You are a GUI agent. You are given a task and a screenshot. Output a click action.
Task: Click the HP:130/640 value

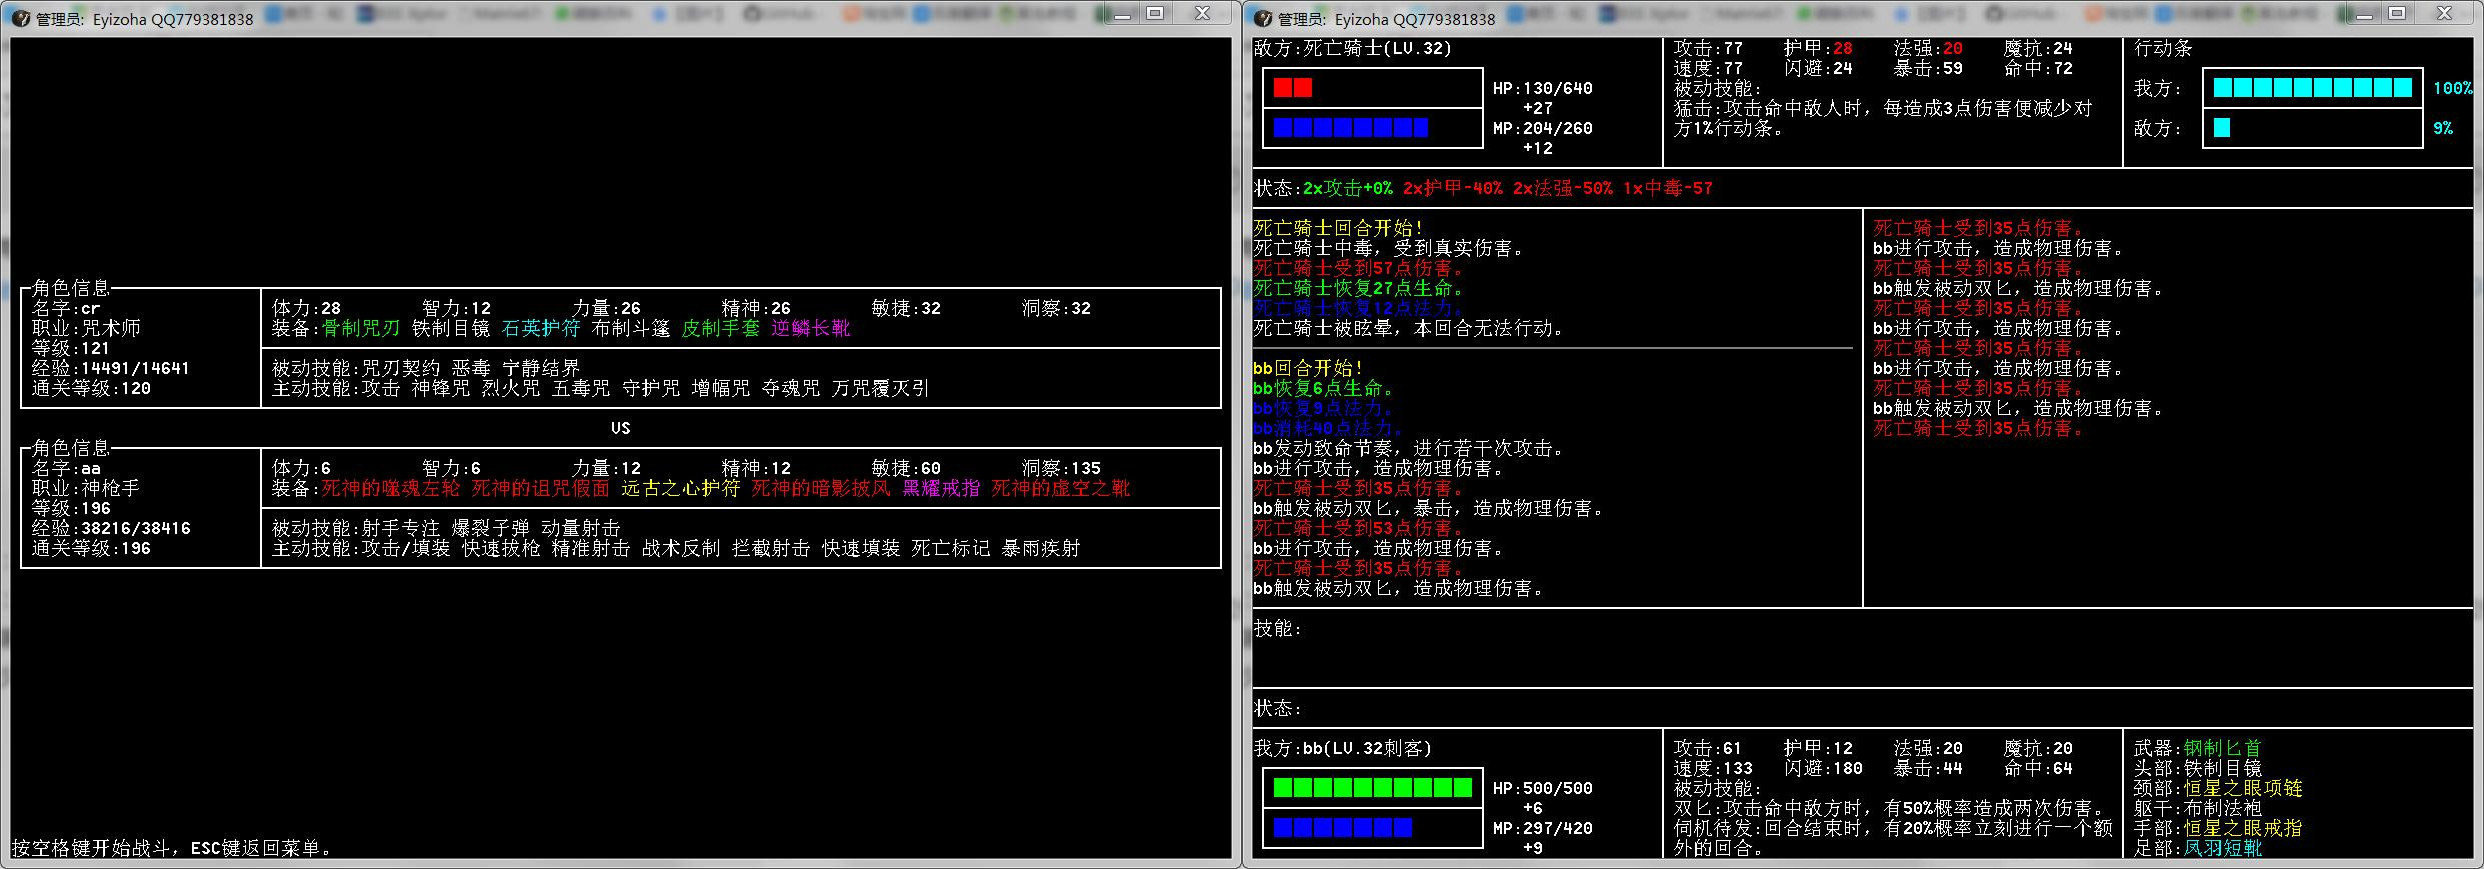point(1543,88)
